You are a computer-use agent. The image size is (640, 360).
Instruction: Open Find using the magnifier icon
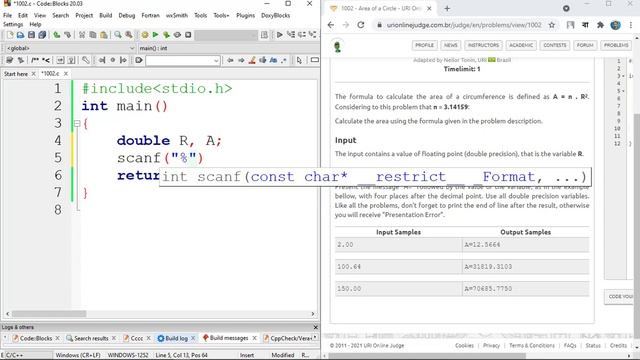(x=118, y=35)
